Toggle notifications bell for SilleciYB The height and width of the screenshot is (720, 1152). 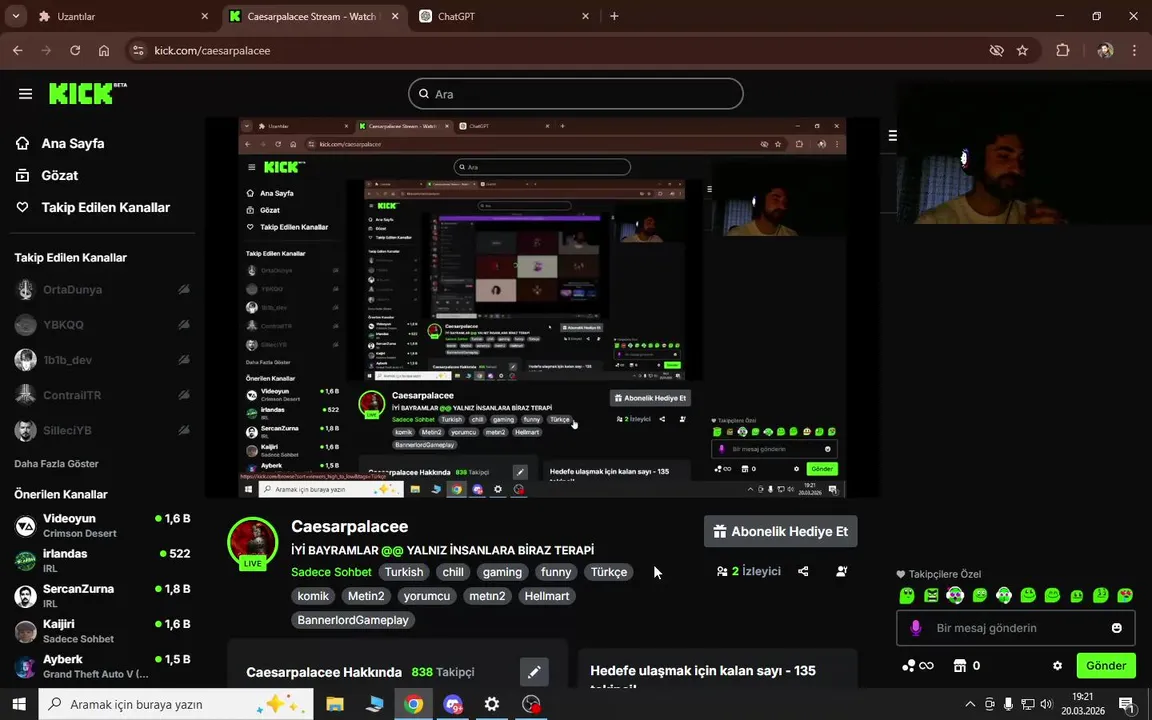coord(184,431)
